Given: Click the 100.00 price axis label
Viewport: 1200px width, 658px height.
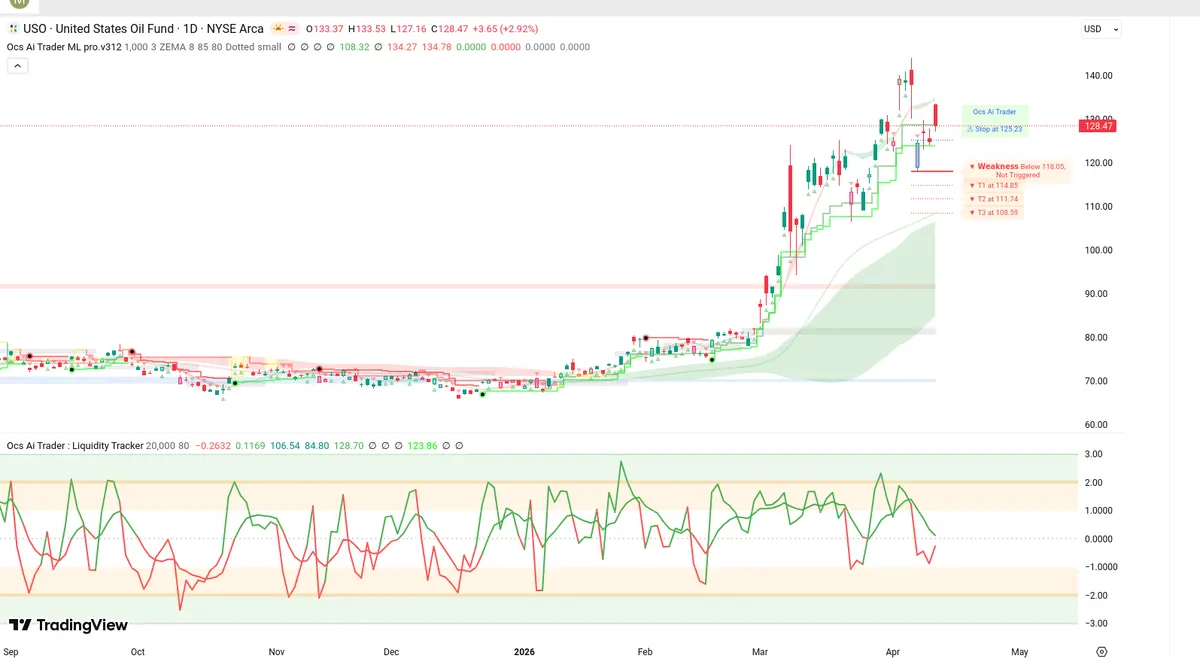Looking at the screenshot, I should [1099, 250].
